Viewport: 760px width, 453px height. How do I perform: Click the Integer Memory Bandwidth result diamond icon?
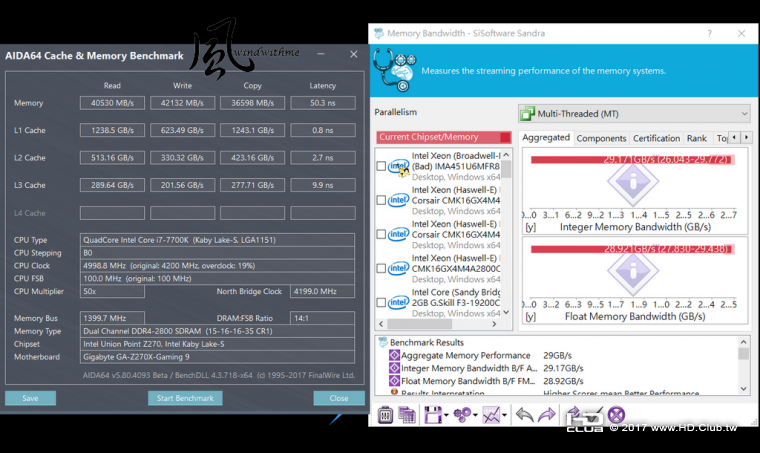click(x=395, y=368)
